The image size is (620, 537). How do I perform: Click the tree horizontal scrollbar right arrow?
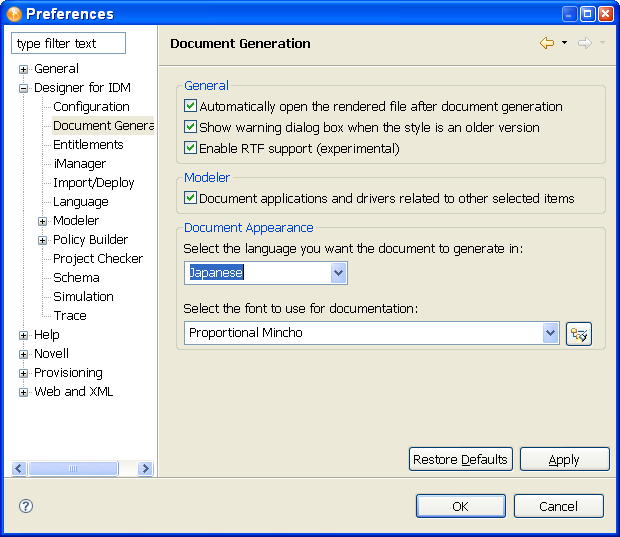point(145,468)
